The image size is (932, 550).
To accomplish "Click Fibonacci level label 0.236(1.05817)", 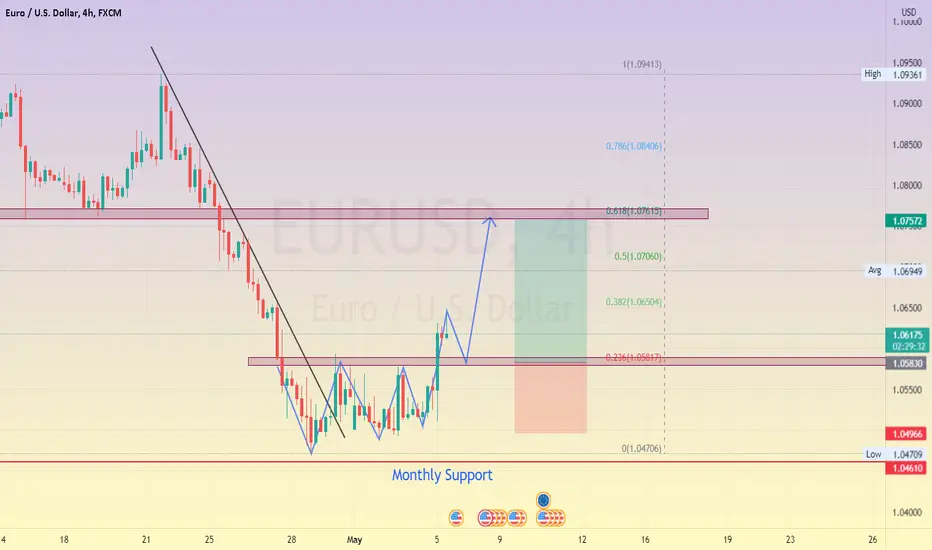I will (634, 357).
